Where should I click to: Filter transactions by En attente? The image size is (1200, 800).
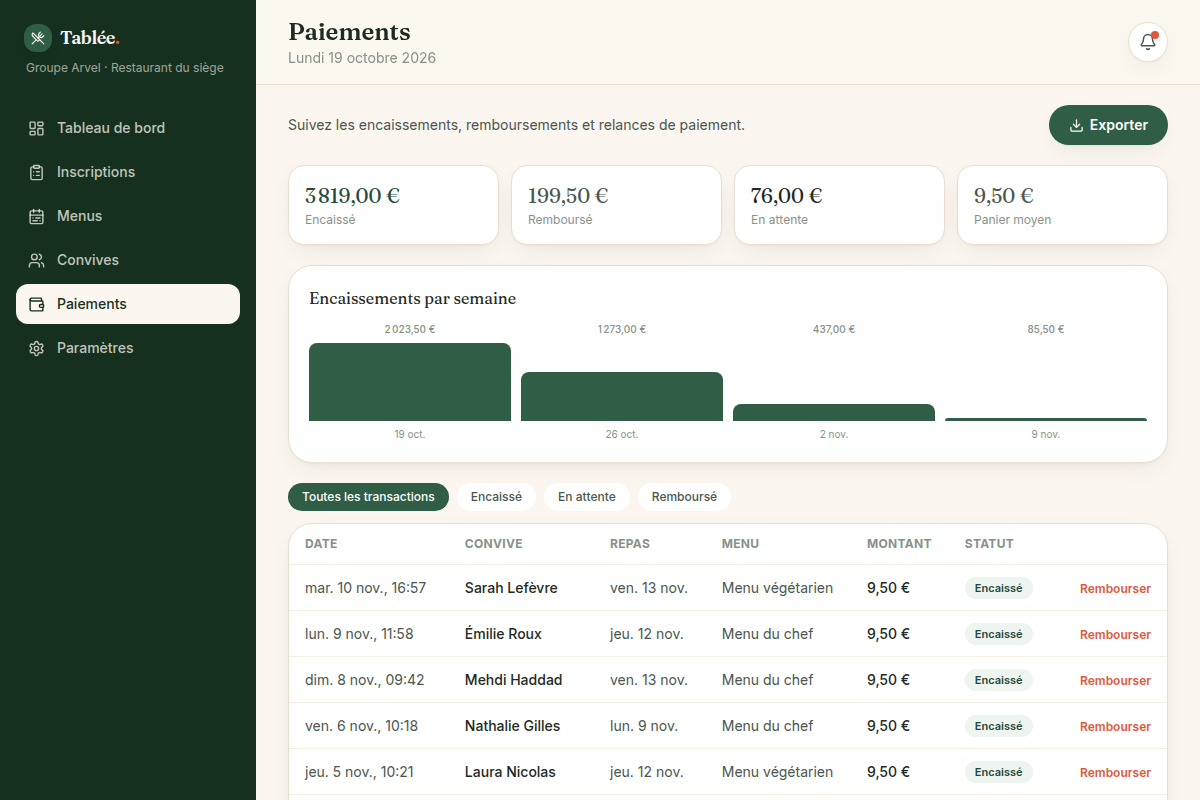587,497
